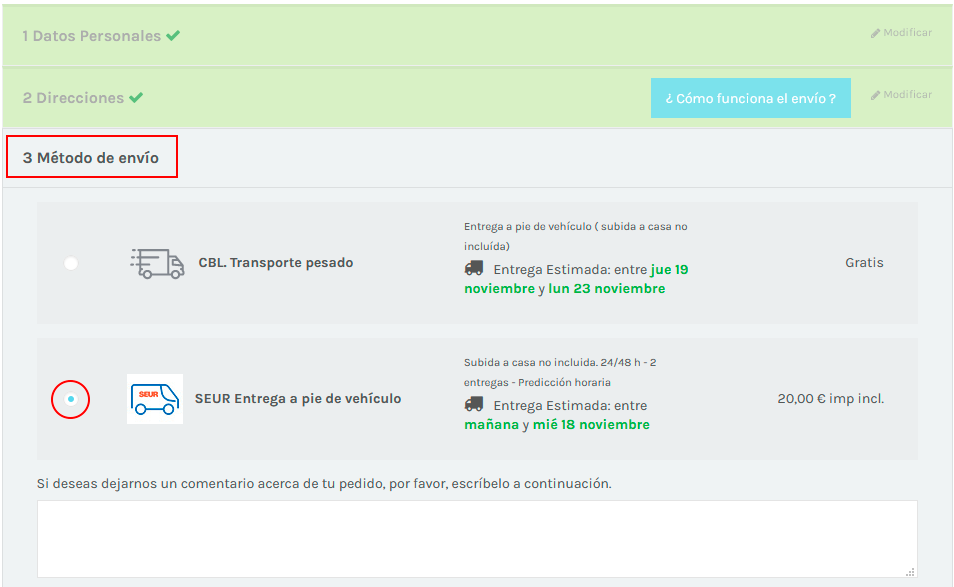Image resolution: width=954 pixels, height=587 pixels.
Task: Collapse the 3 Método de envío section
Action: (x=91, y=158)
